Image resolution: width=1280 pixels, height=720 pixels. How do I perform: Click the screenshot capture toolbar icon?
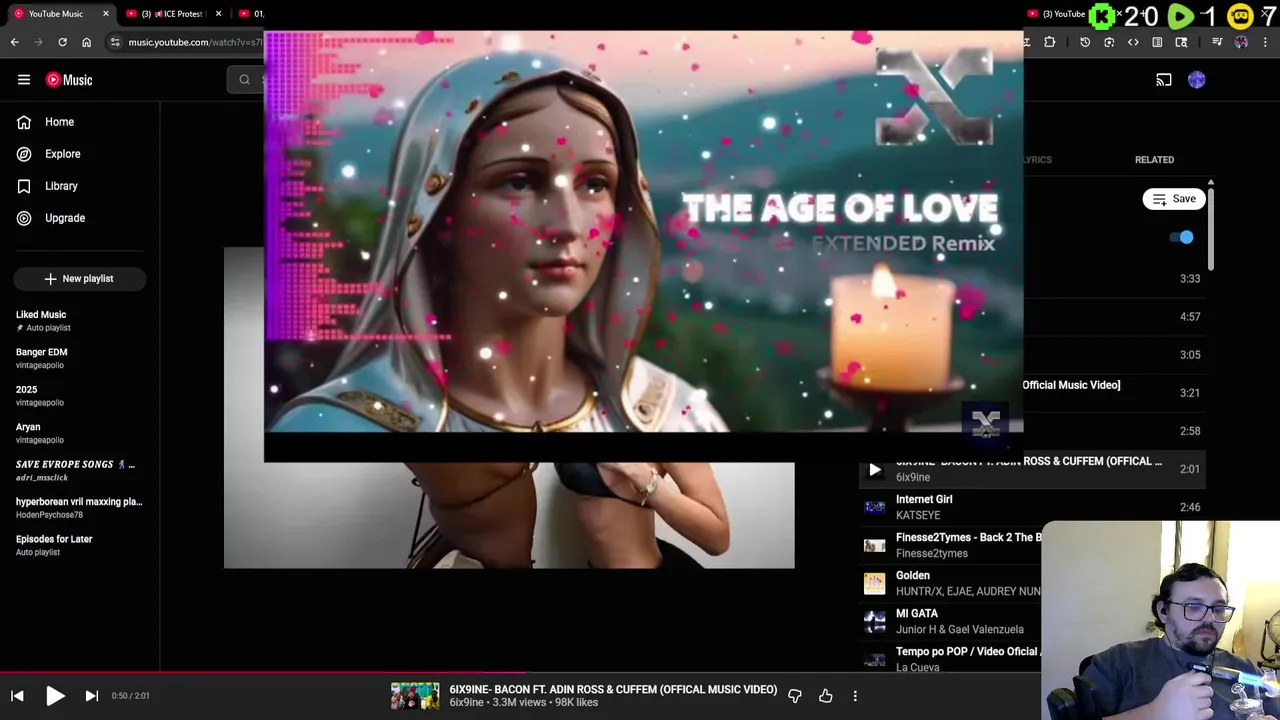click(1109, 42)
